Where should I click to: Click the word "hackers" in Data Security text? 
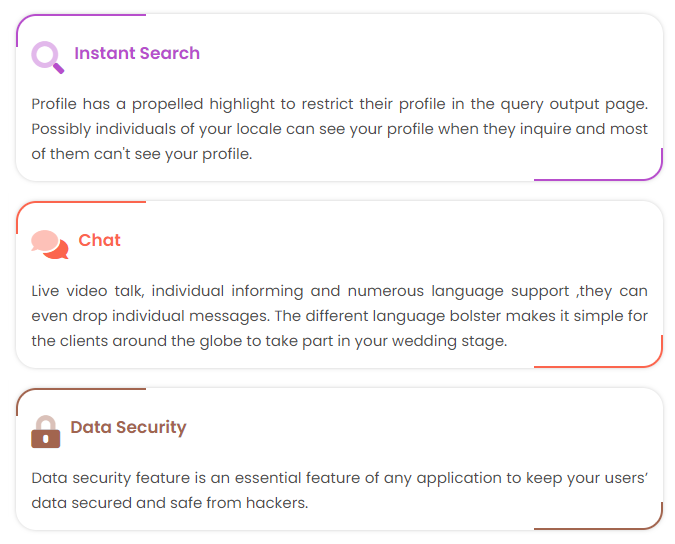tap(277, 503)
